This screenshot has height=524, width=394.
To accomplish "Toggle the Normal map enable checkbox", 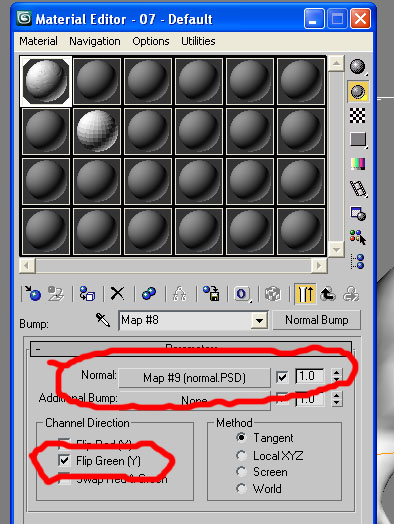I will 282,377.
